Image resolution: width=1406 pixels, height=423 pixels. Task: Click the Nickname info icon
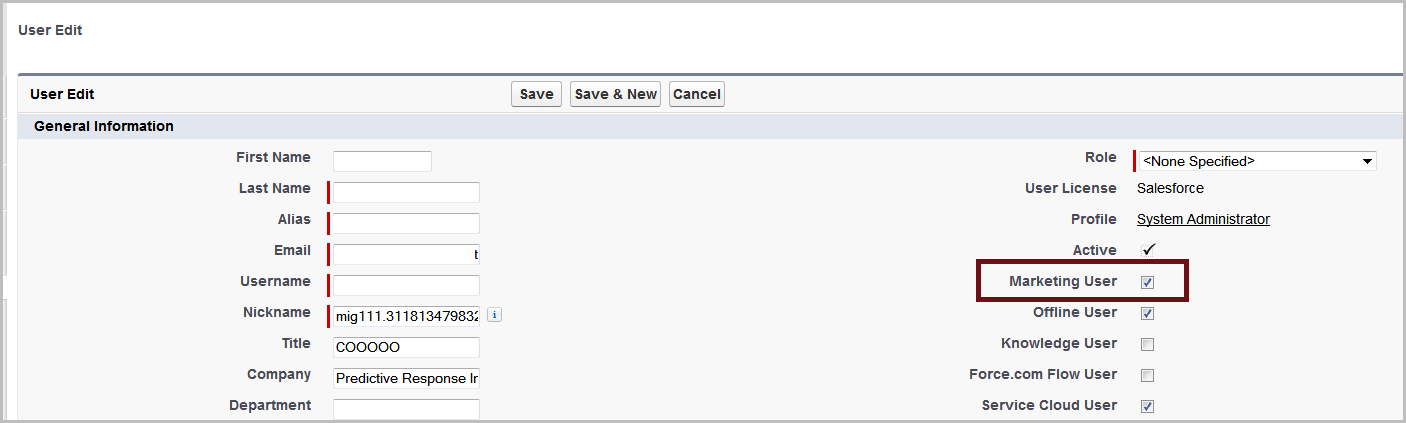[x=495, y=315]
